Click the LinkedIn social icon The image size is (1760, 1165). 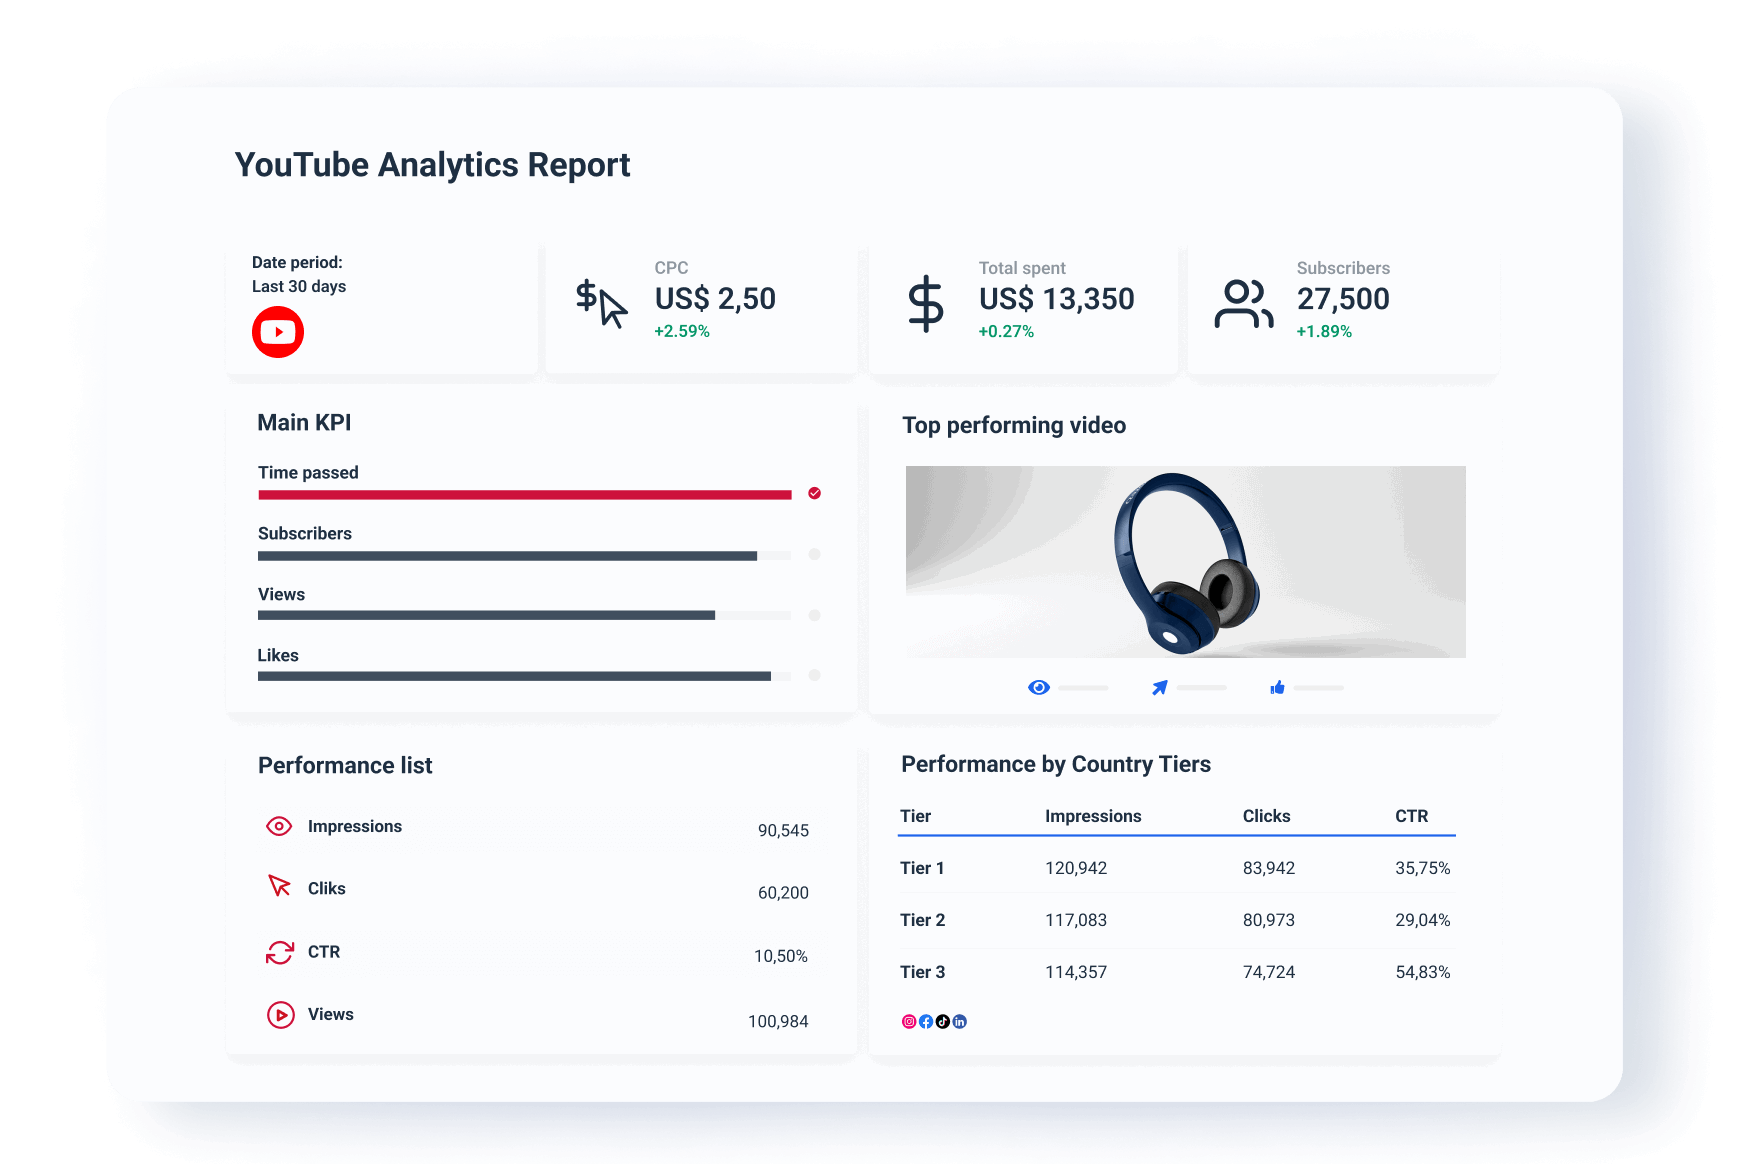point(960,1021)
